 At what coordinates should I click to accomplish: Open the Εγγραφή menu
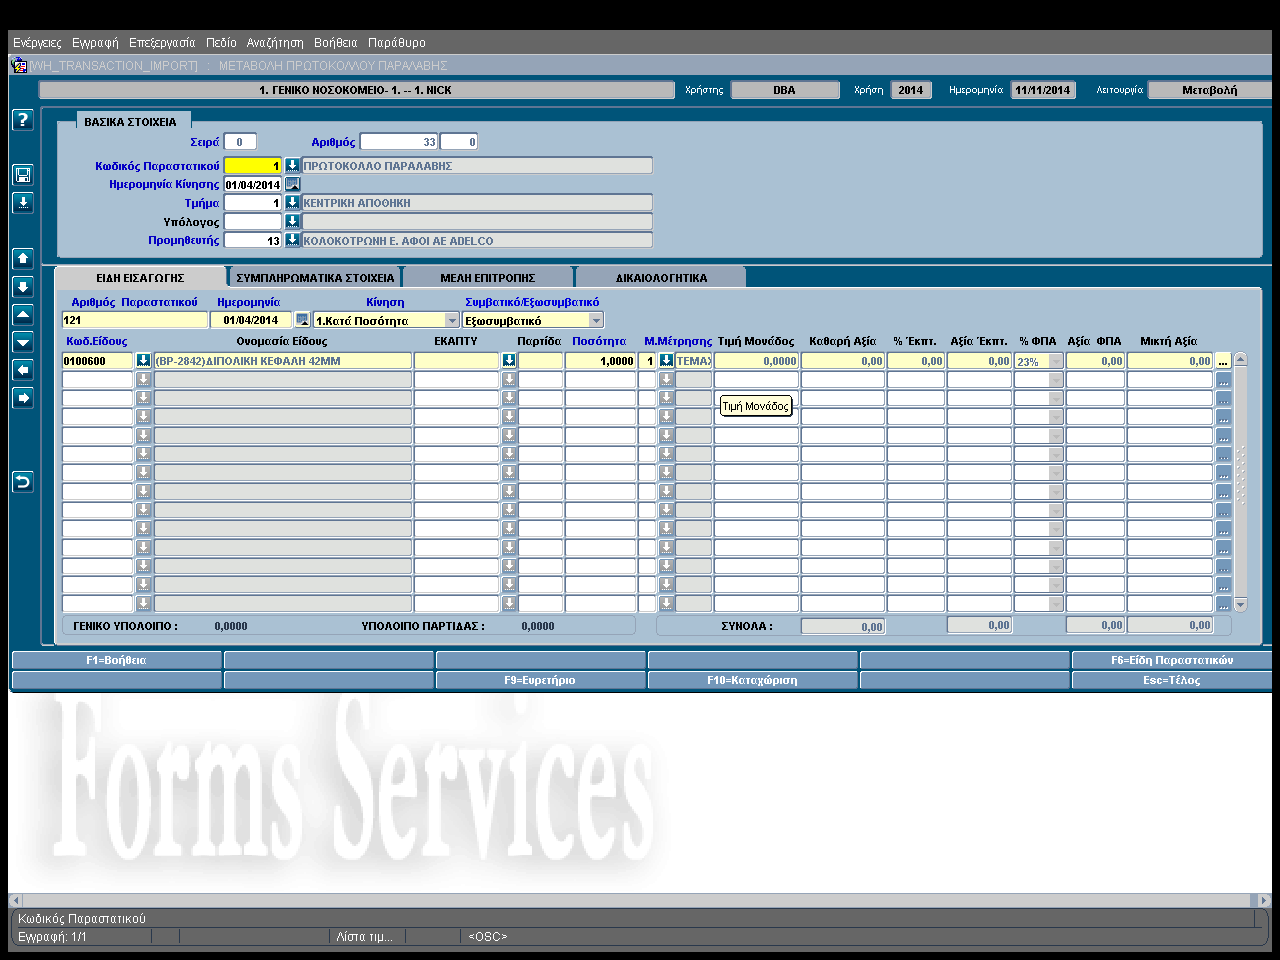pyautogui.click(x=95, y=43)
